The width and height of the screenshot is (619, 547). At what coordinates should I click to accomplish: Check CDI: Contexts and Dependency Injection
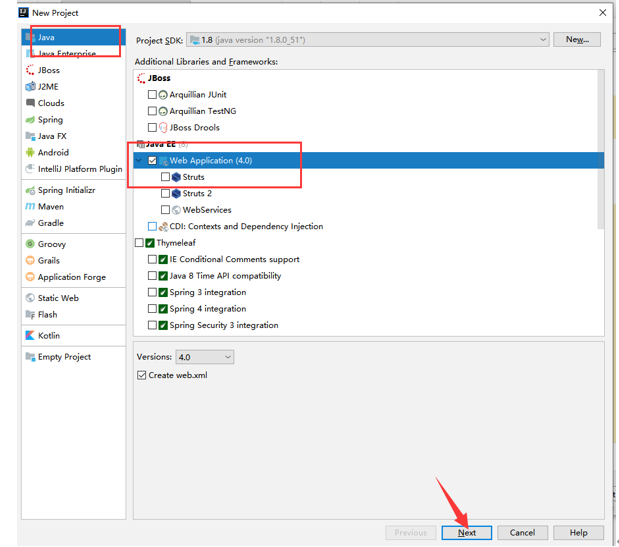pos(152,227)
